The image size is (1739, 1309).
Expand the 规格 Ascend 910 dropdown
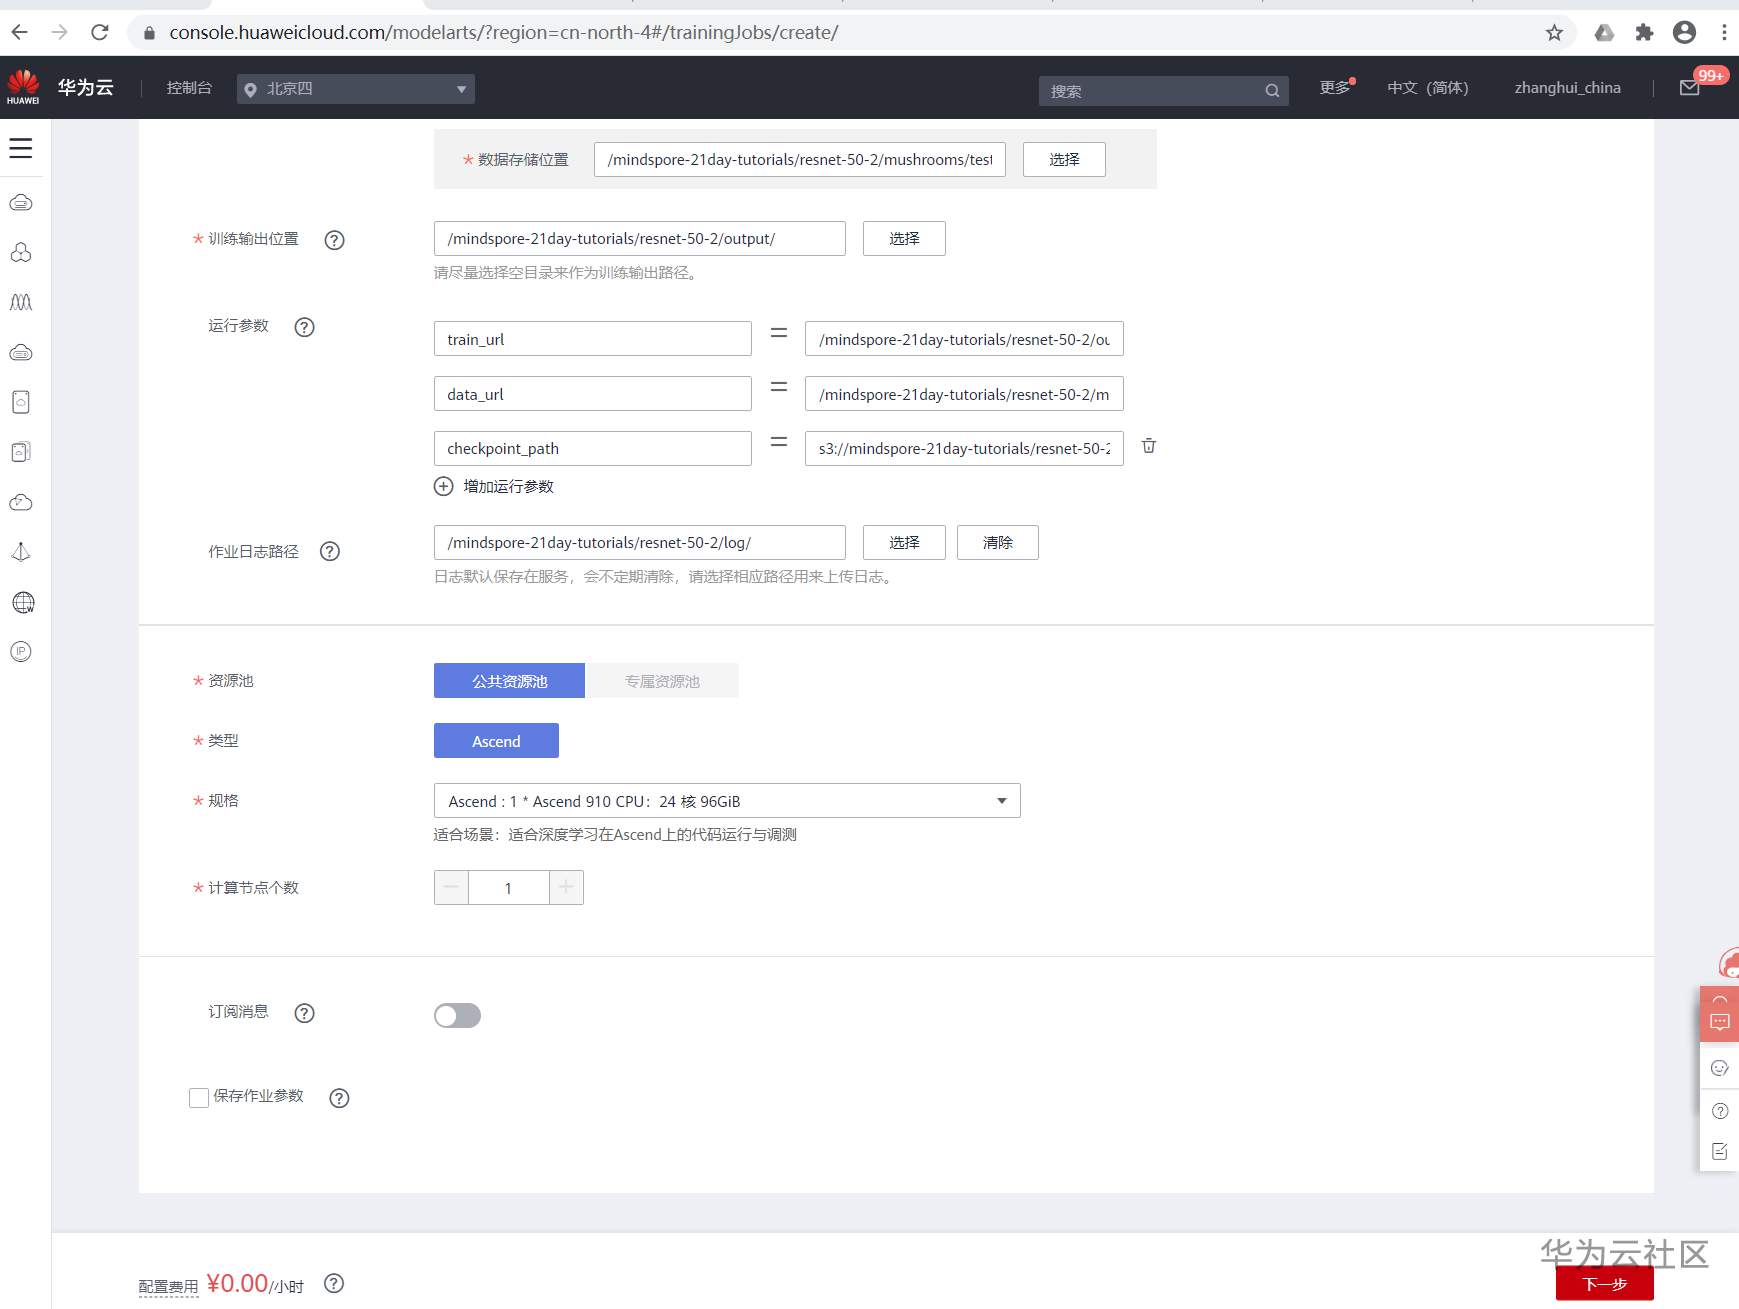pos(727,801)
